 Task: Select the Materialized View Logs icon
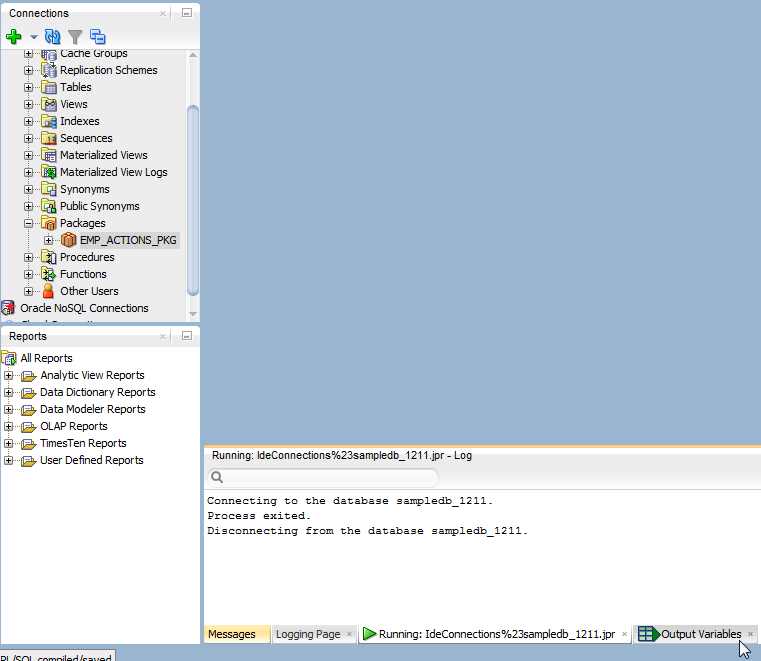tap(49, 172)
